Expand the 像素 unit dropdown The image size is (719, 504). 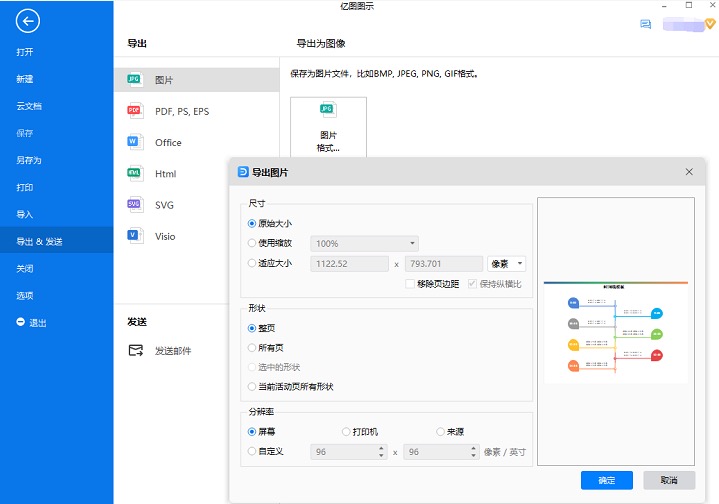pos(507,264)
